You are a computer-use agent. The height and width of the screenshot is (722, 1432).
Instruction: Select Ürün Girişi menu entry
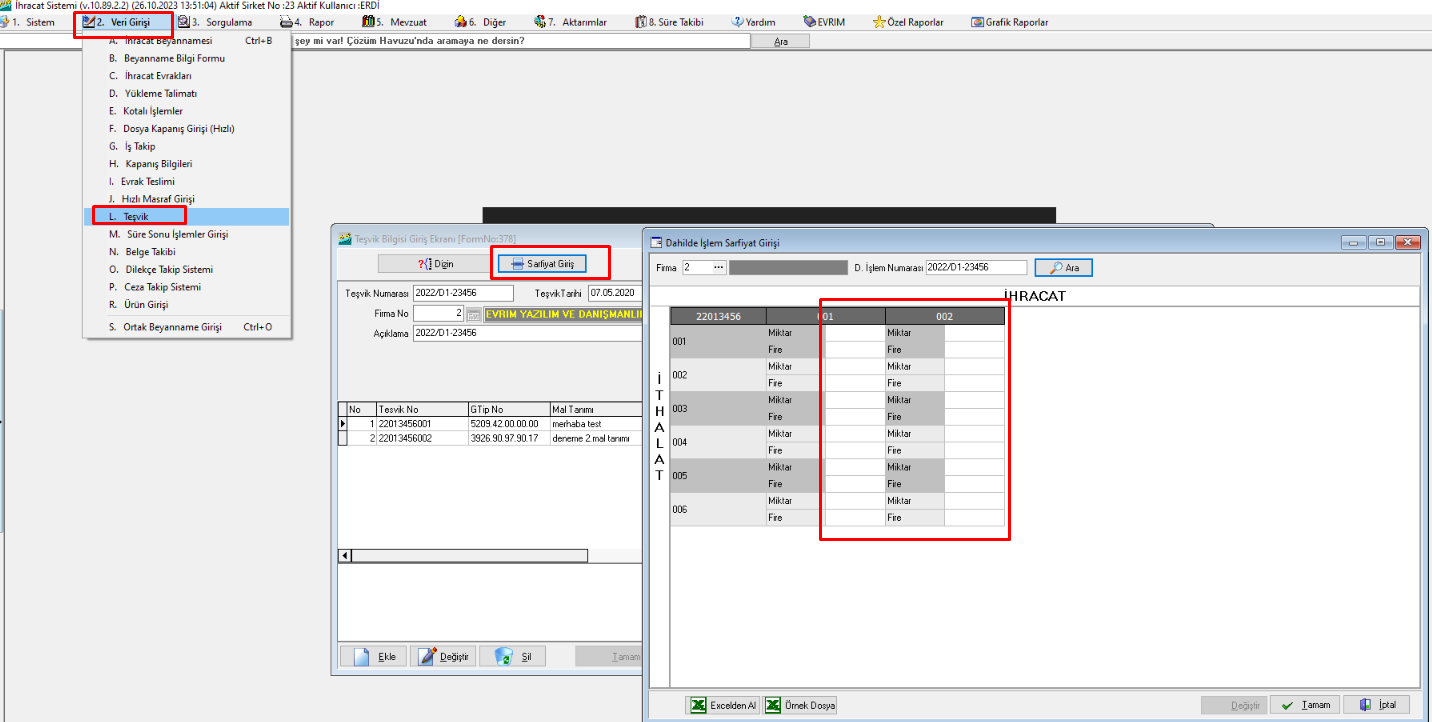(x=187, y=304)
